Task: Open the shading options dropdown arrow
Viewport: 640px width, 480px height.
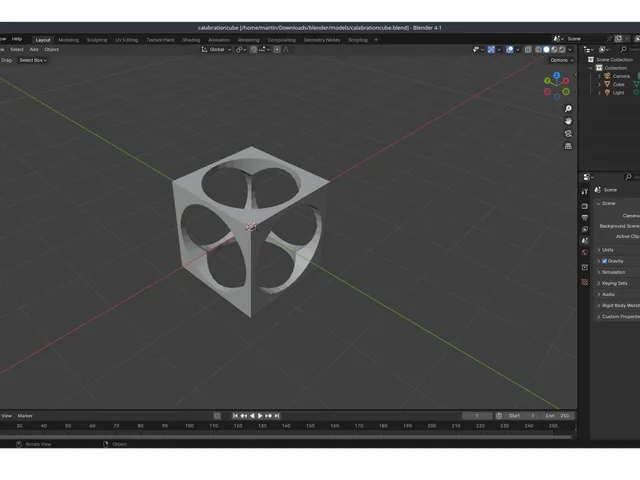Action: [570, 50]
